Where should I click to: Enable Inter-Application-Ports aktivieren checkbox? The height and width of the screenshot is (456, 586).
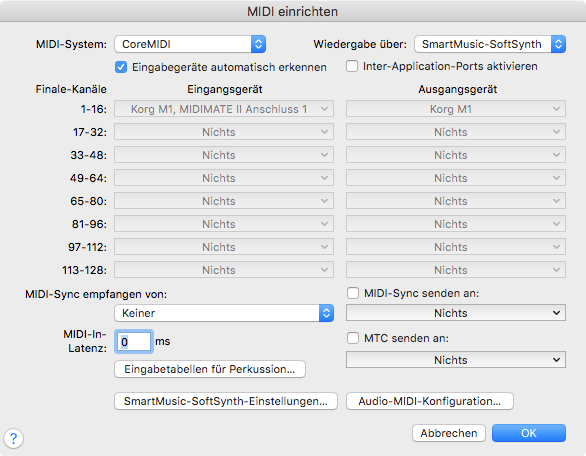coord(352,66)
